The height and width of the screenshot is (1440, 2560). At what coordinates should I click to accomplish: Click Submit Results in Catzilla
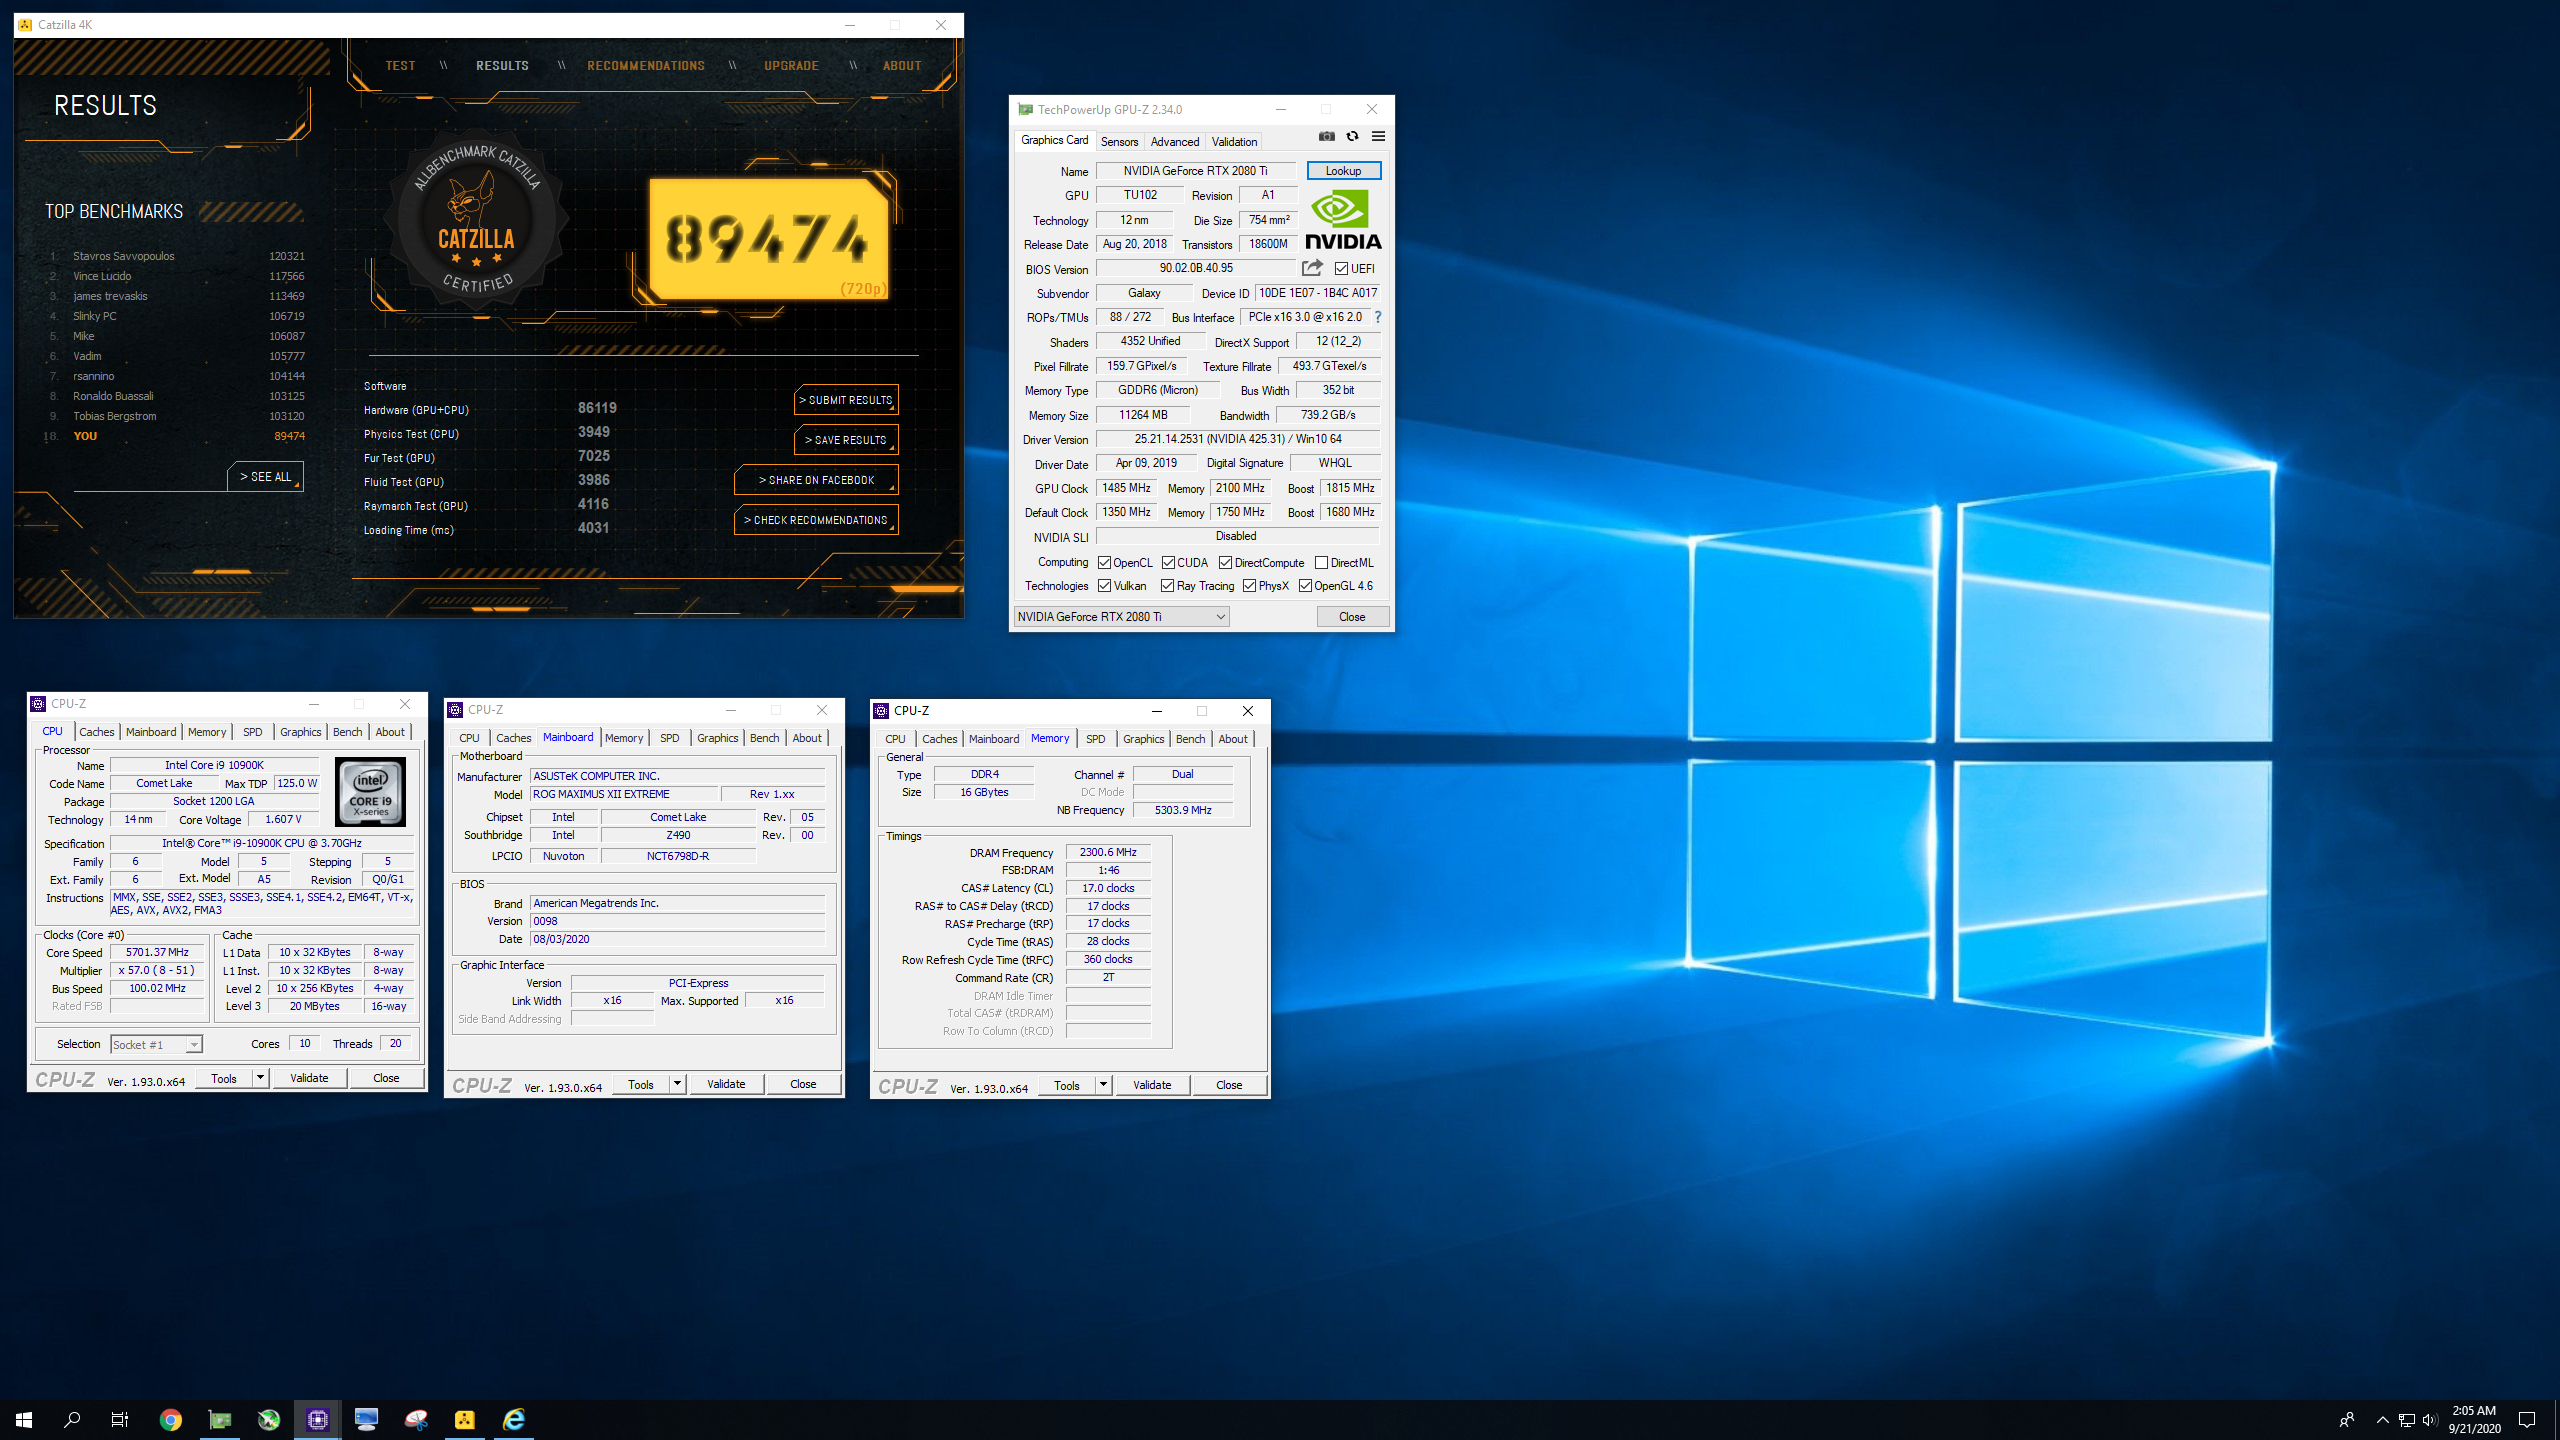[x=846, y=400]
